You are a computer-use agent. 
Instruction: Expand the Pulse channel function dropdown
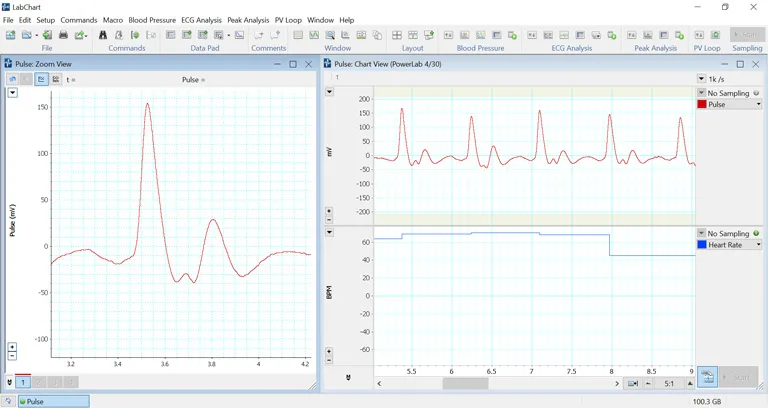(758, 104)
